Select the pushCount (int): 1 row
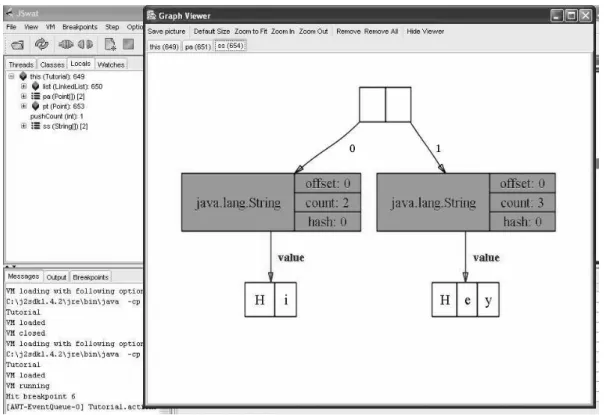The width and height of the screenshot is (605, 415). click(57, 116)
